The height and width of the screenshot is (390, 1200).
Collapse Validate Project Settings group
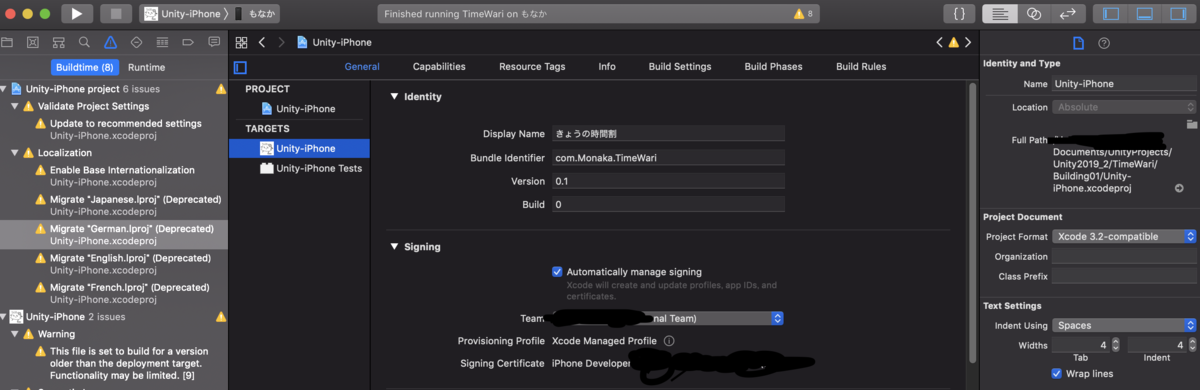coord(15,106)
